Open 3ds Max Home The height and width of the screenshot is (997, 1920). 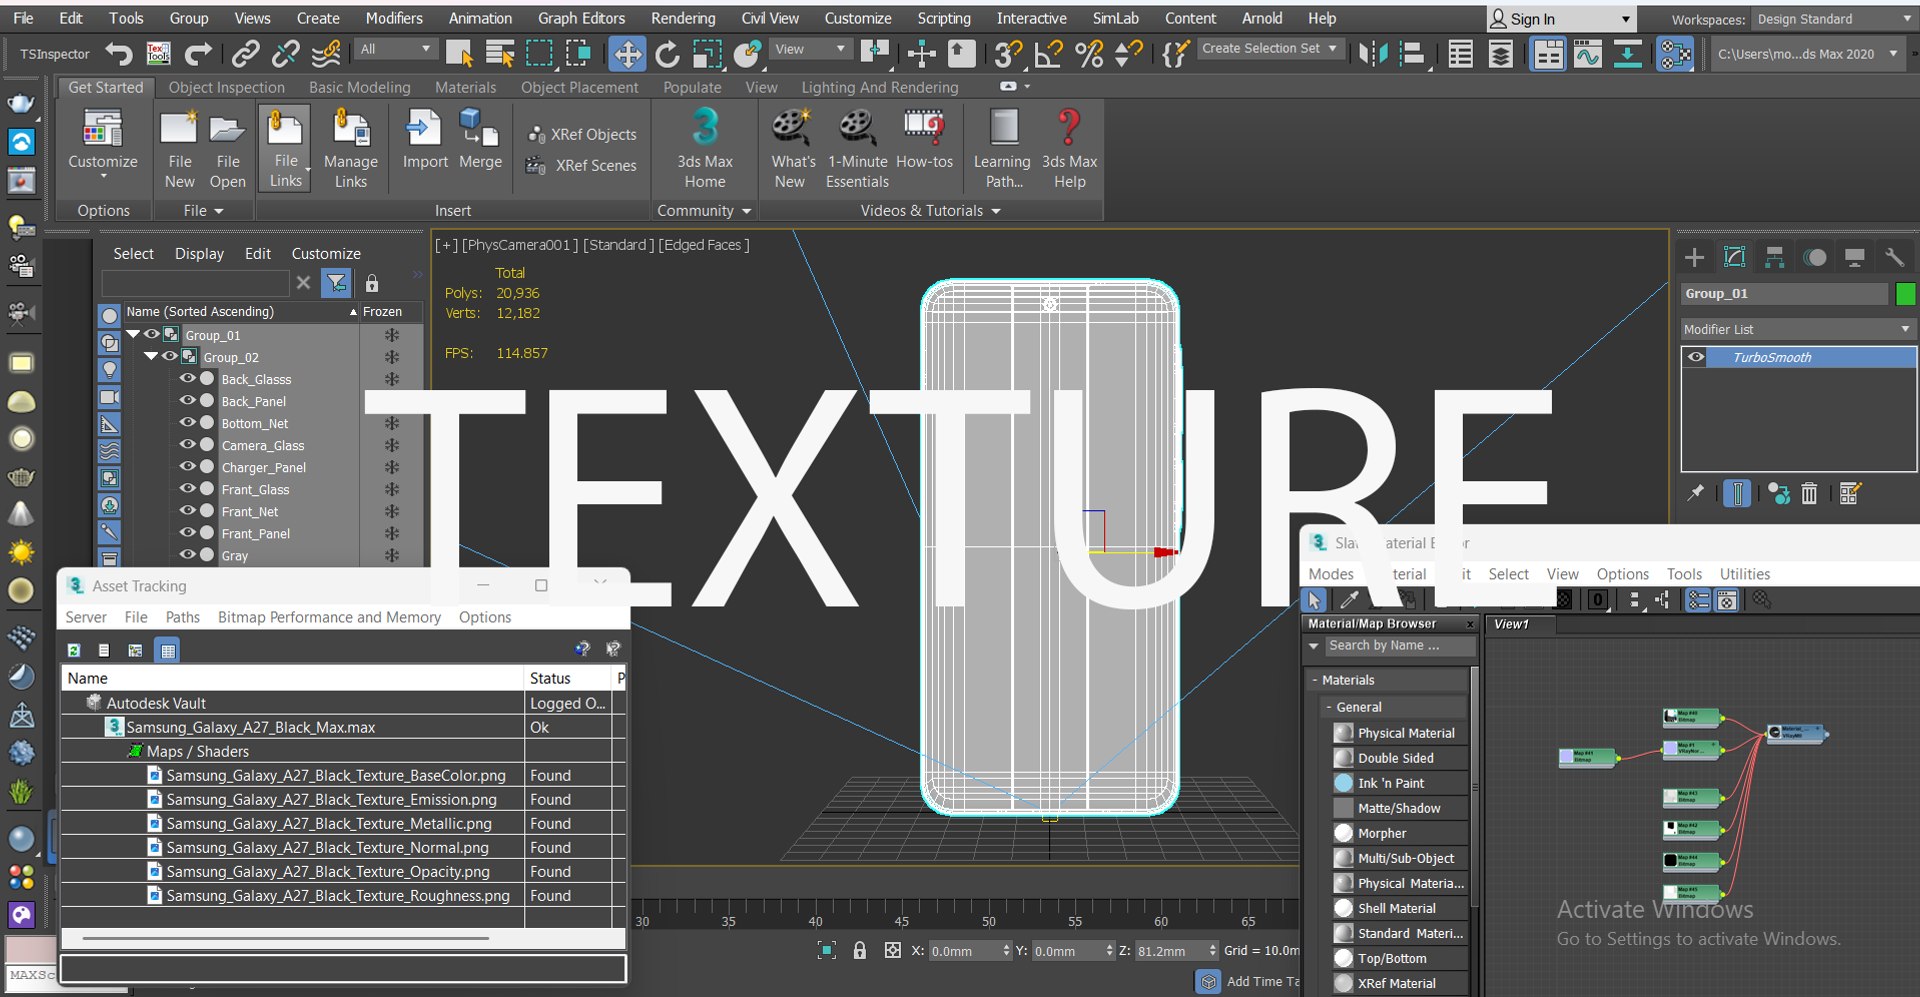[x=705, y=149]
